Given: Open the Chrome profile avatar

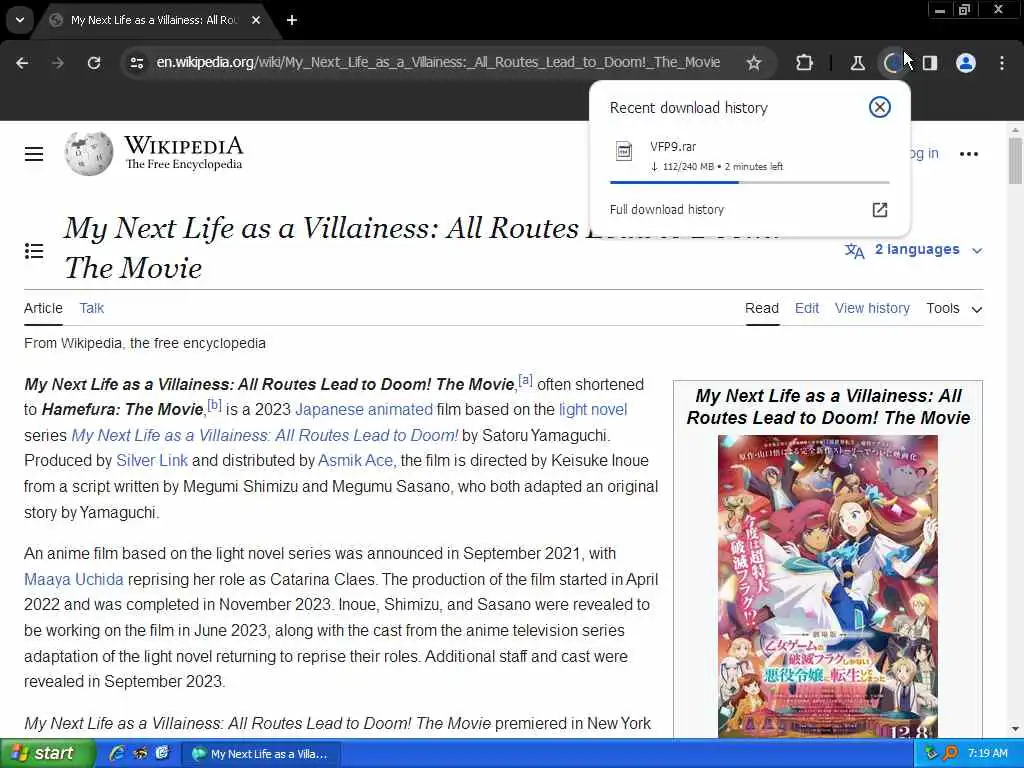Looking at the screenshot, I should click(x=966, y=63).
